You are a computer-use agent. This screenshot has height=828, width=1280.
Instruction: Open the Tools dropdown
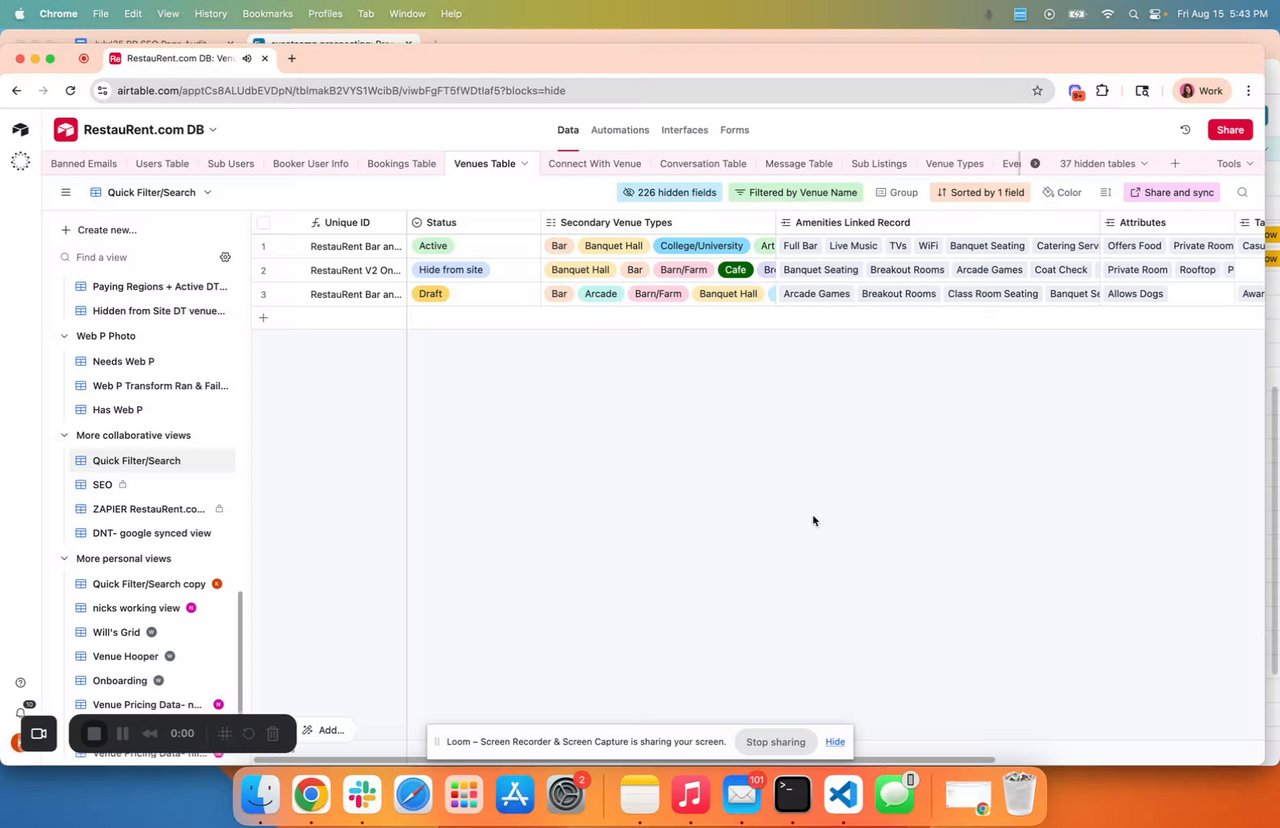(1235, 163)
